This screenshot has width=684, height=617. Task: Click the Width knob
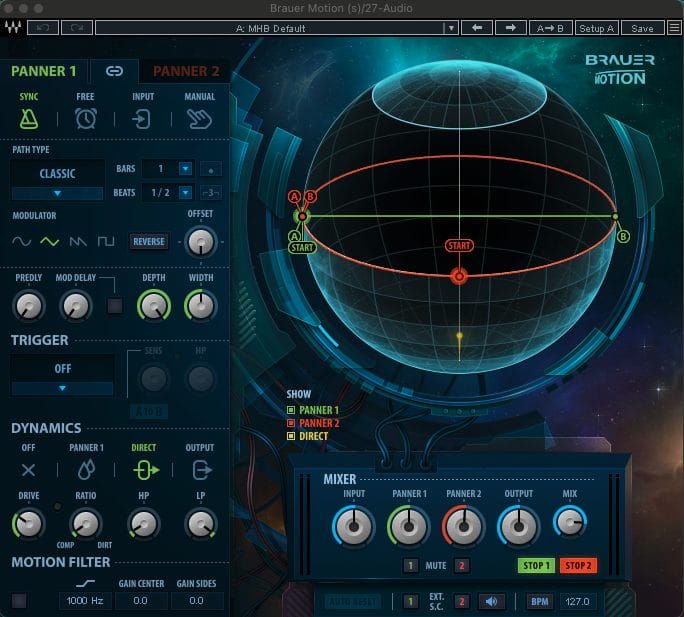click(201, 306)
